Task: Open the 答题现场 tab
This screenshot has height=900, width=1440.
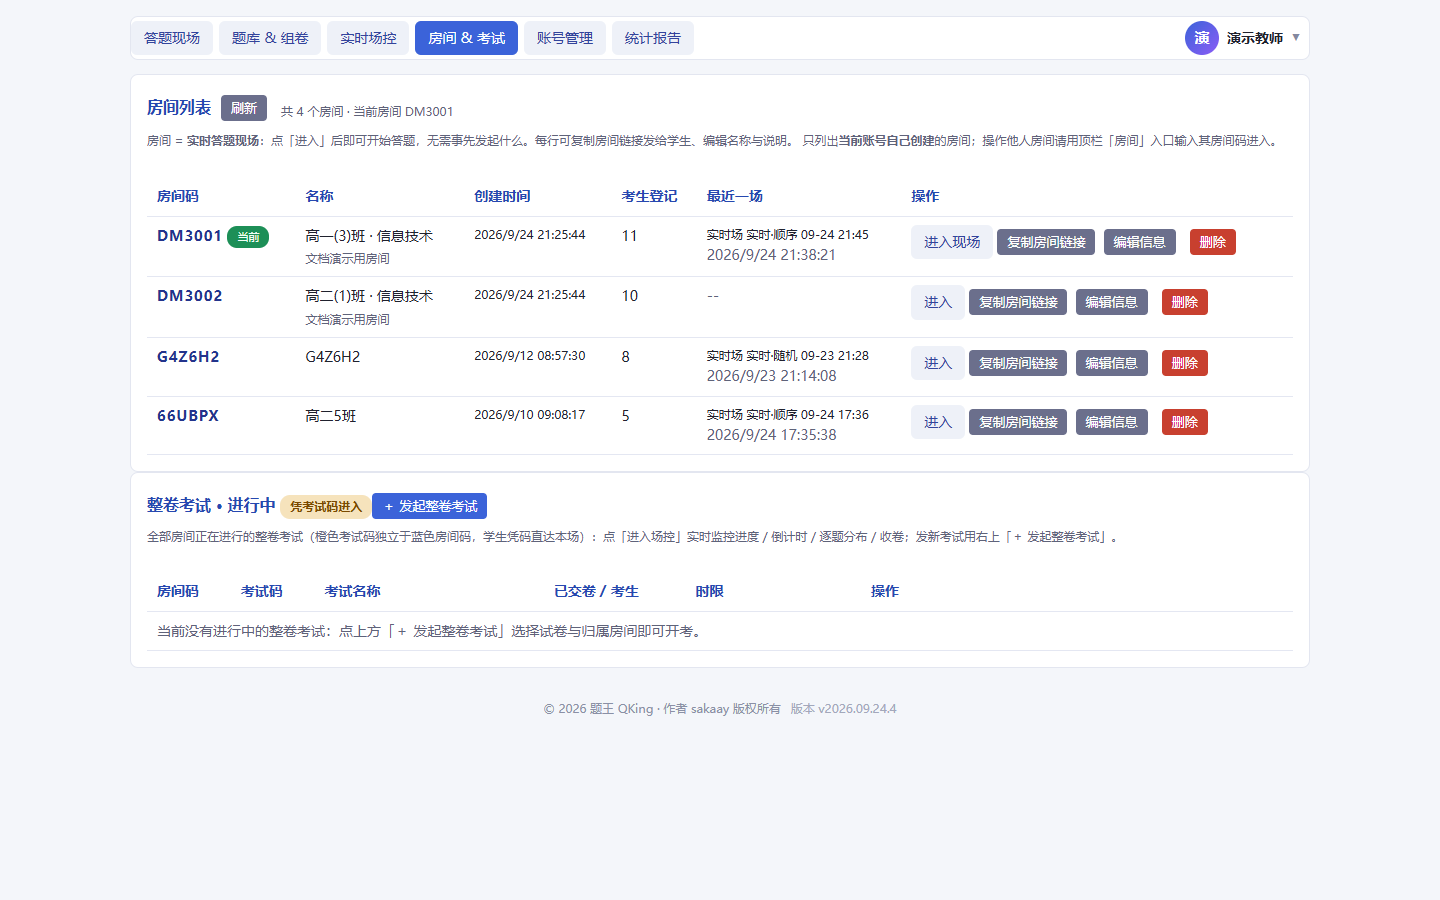Action: 172,38
